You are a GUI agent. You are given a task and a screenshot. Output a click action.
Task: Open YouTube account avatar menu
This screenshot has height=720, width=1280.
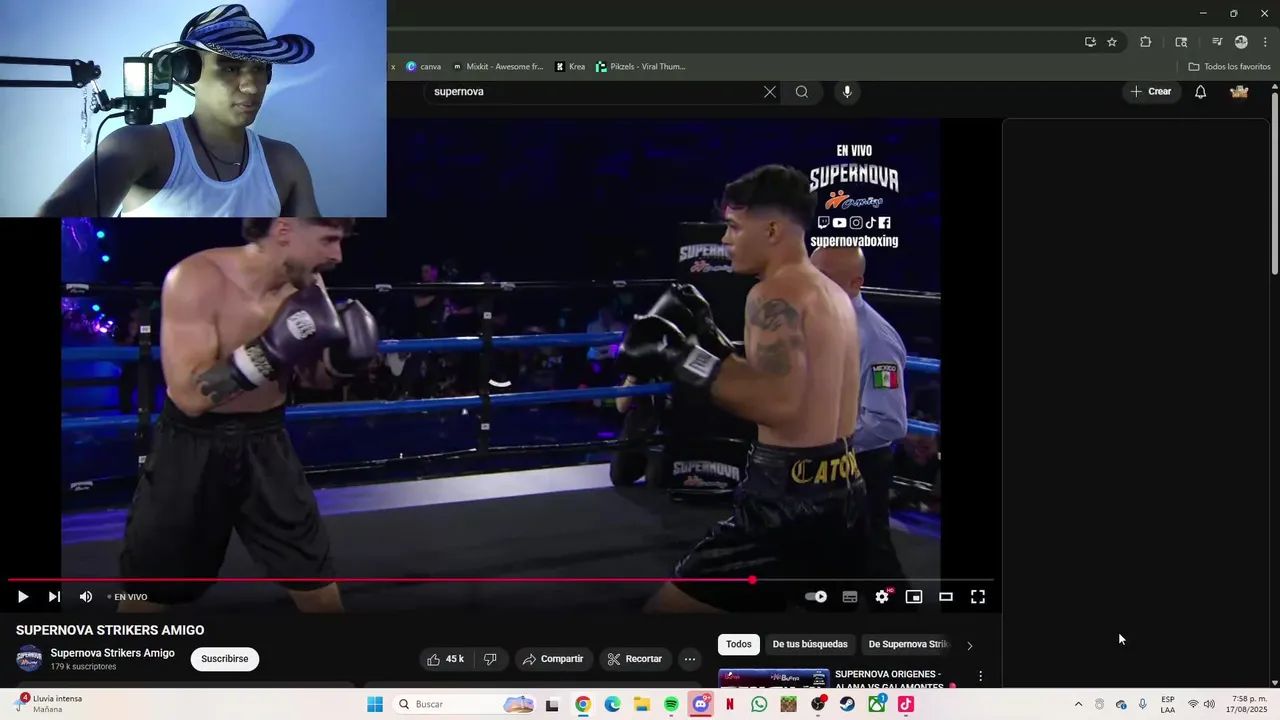pos(1239,92)
